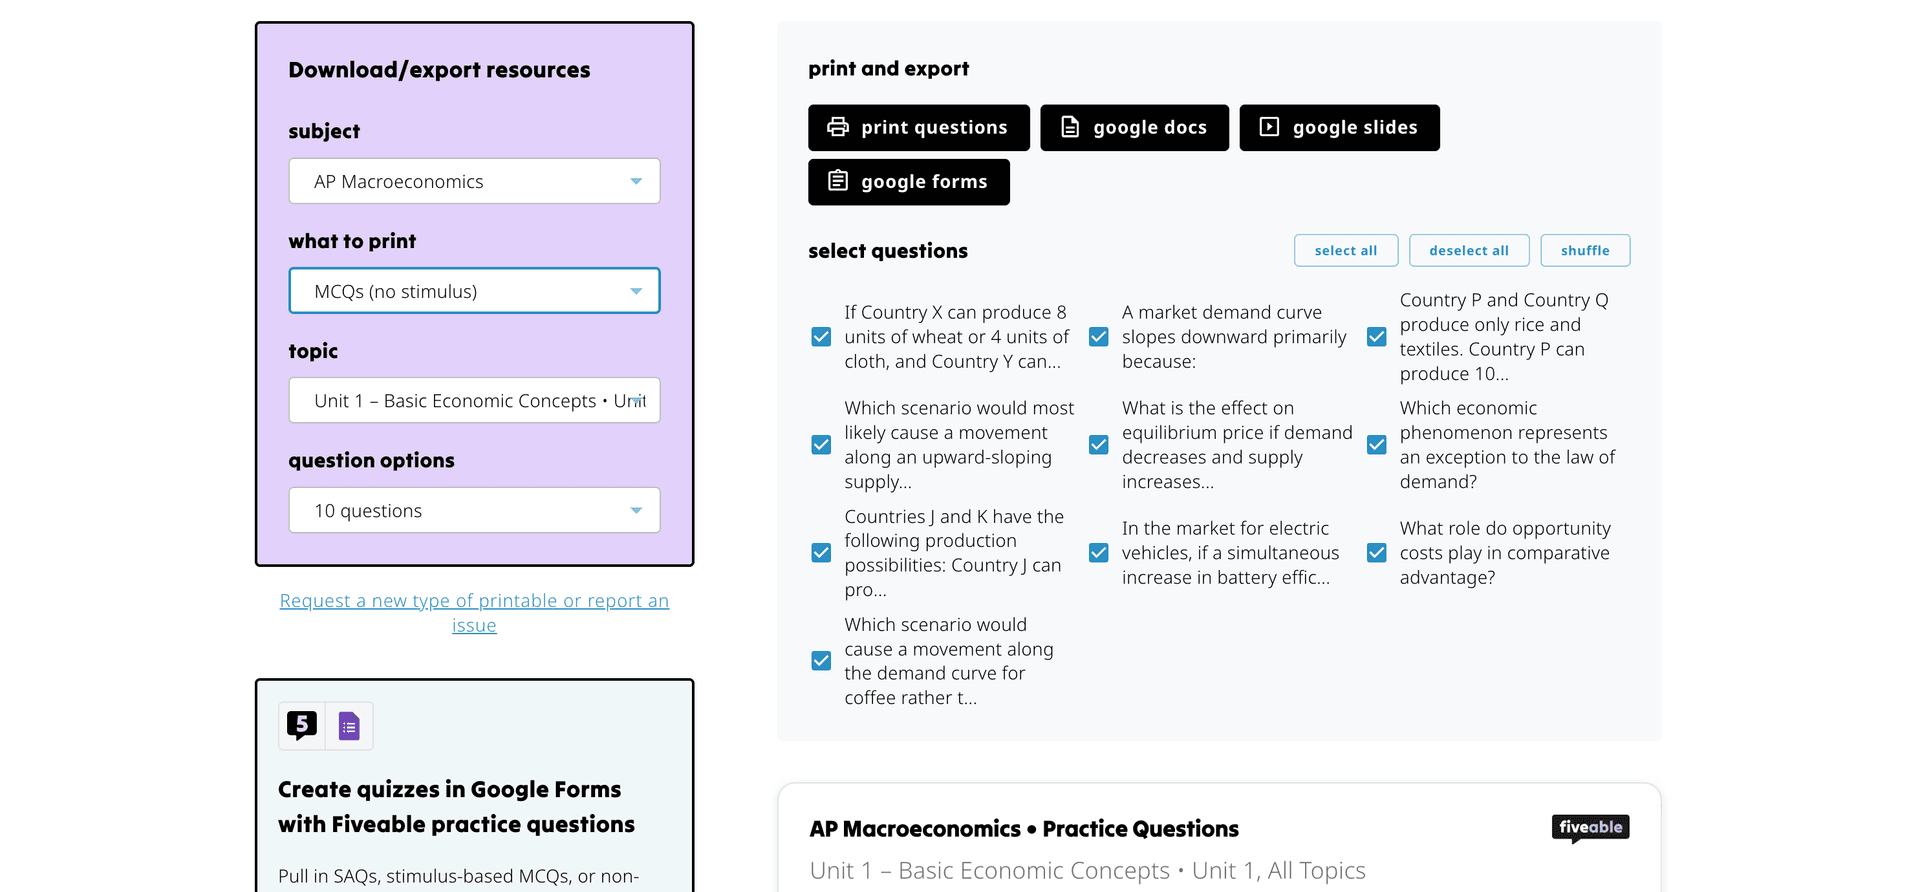Click the fiveable logo badge near Practice Questions
This screenshot has width=1920, height=892.
(1590, 827)
